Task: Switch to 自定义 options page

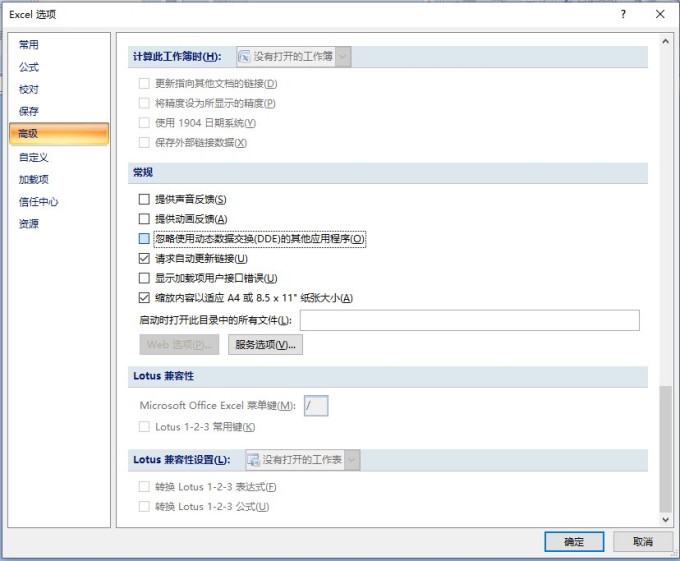Action: (33, 157)
